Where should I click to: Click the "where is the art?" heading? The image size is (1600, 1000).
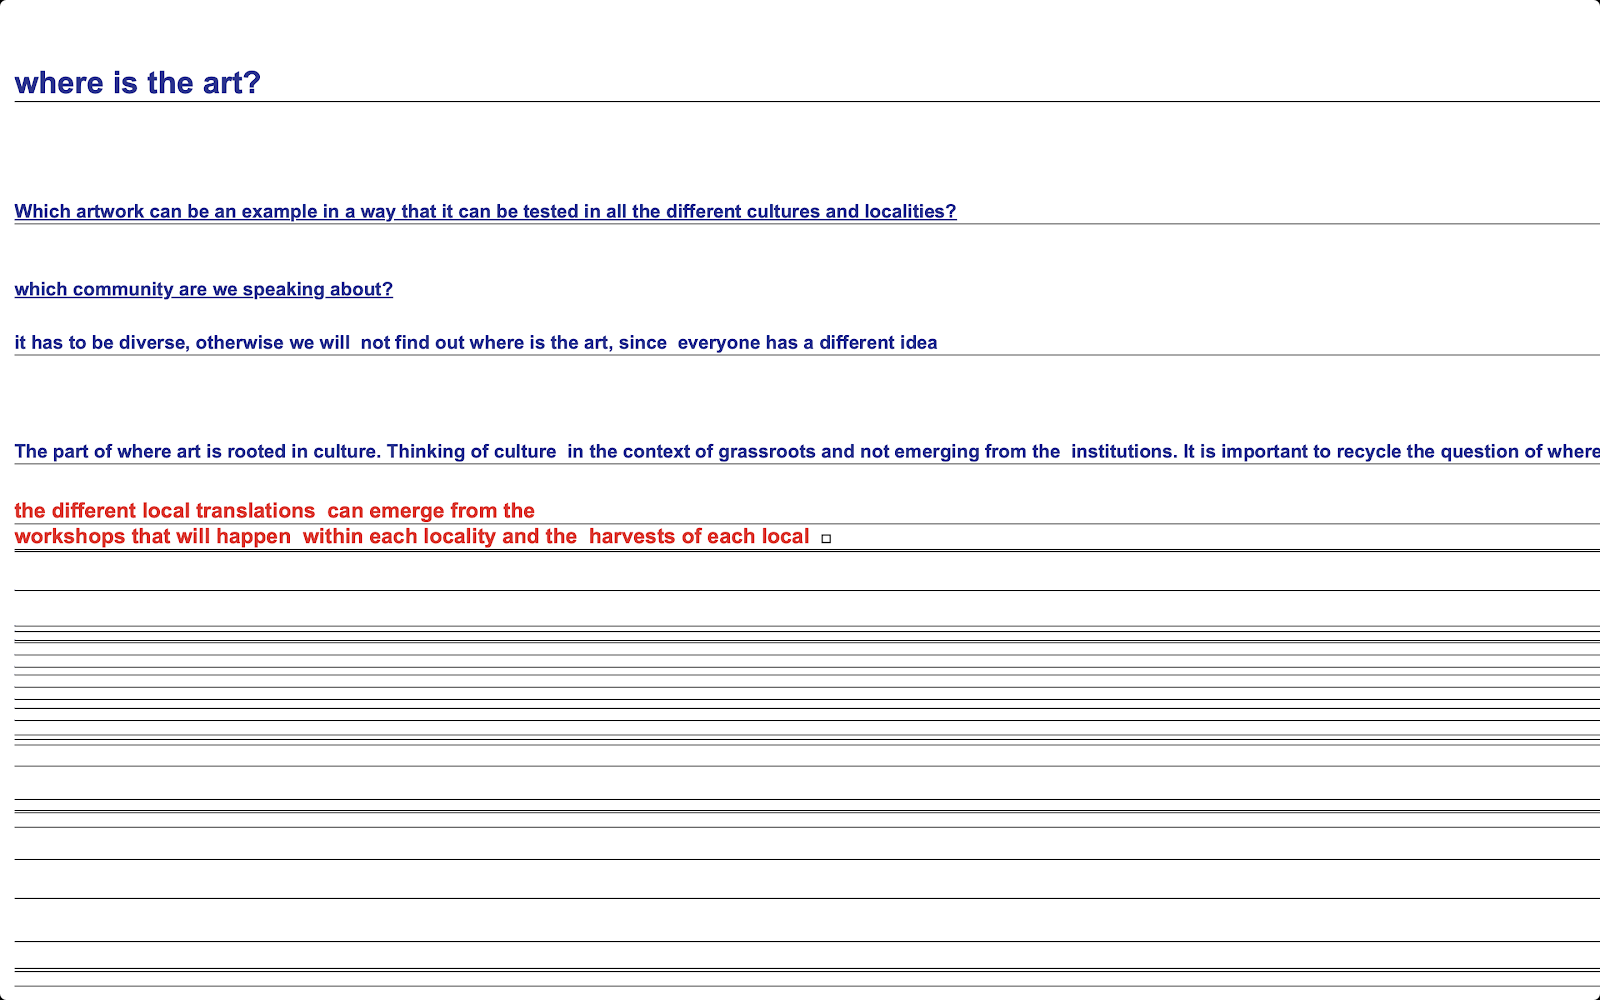137,83
